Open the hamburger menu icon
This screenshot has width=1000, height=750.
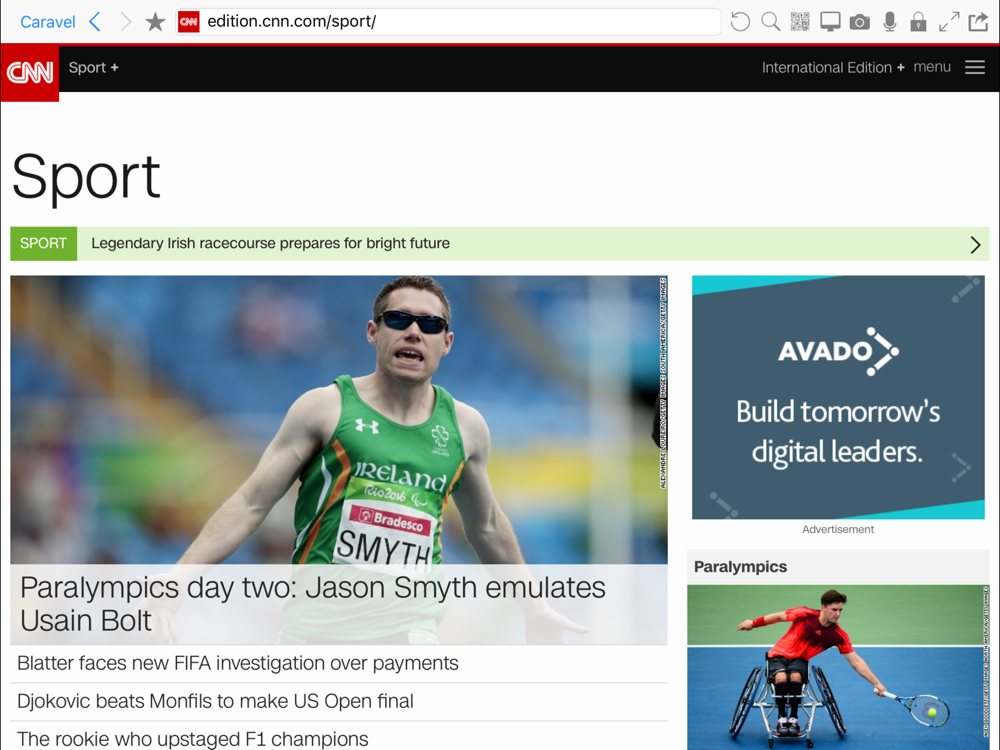974,67
